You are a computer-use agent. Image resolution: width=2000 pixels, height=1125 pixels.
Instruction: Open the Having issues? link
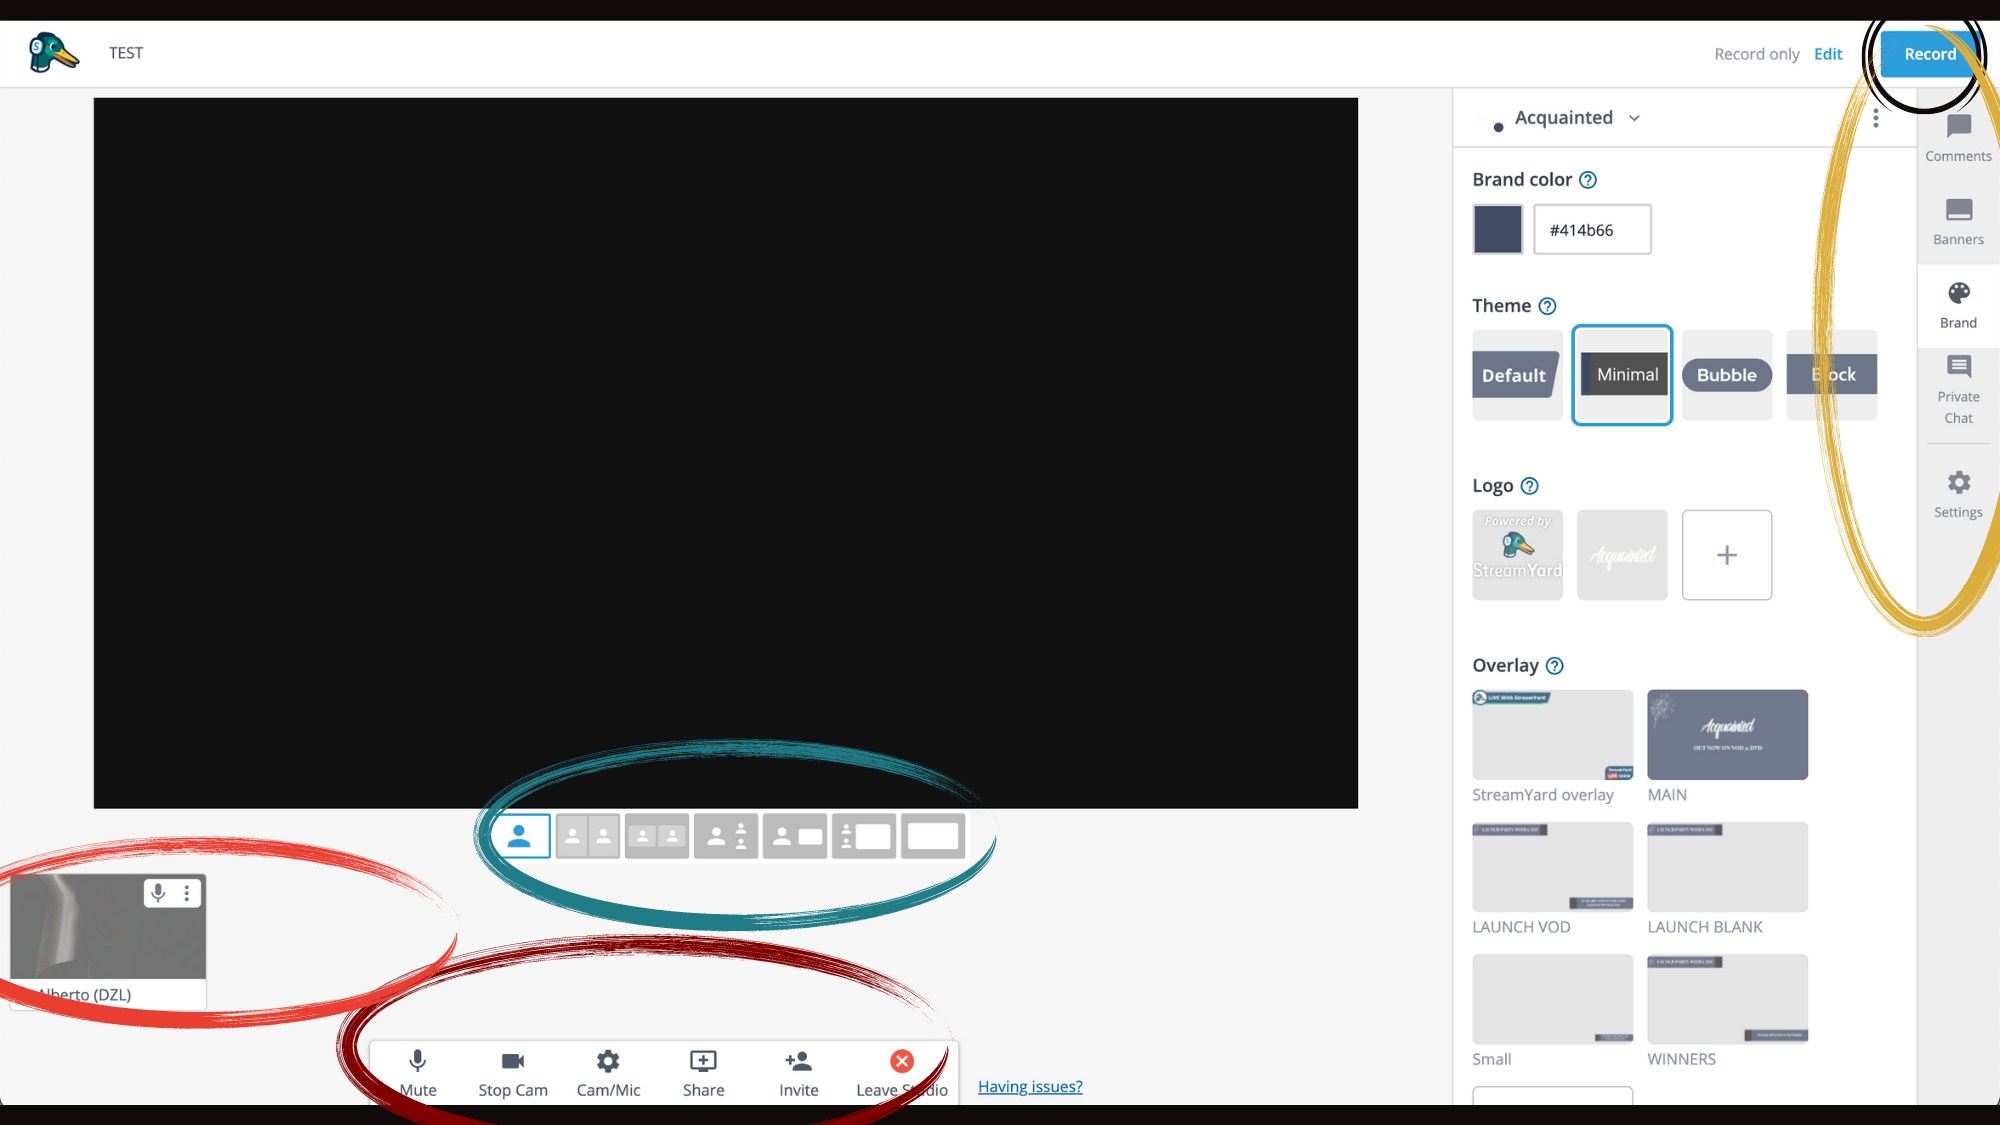pyautogui.click(x=1030, y=1086)
